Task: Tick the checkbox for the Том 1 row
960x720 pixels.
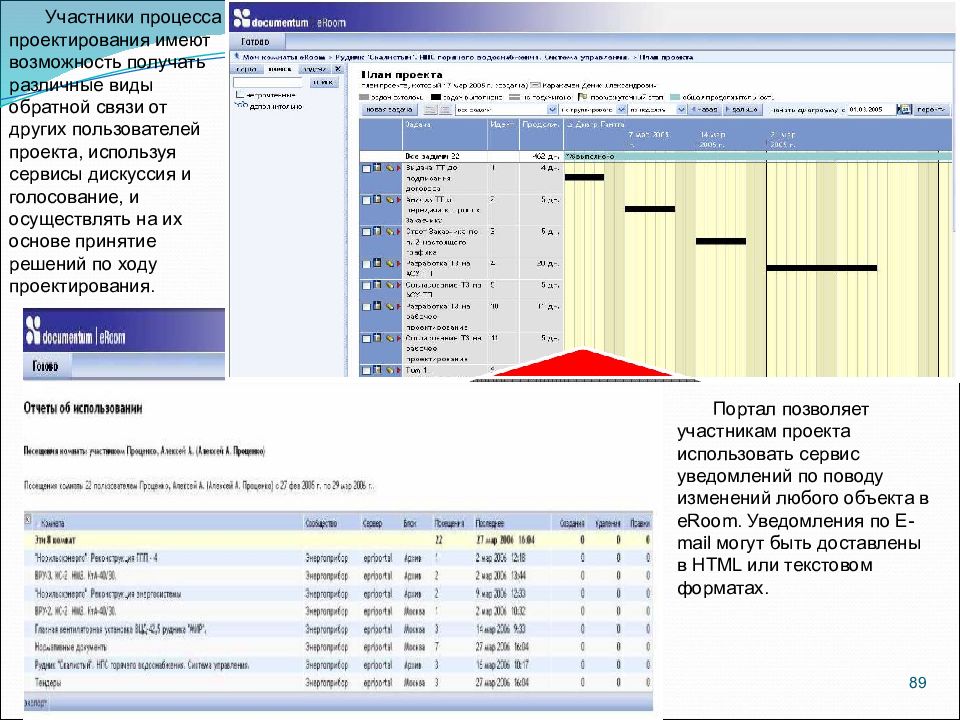Action: click(x=366, y=370)
